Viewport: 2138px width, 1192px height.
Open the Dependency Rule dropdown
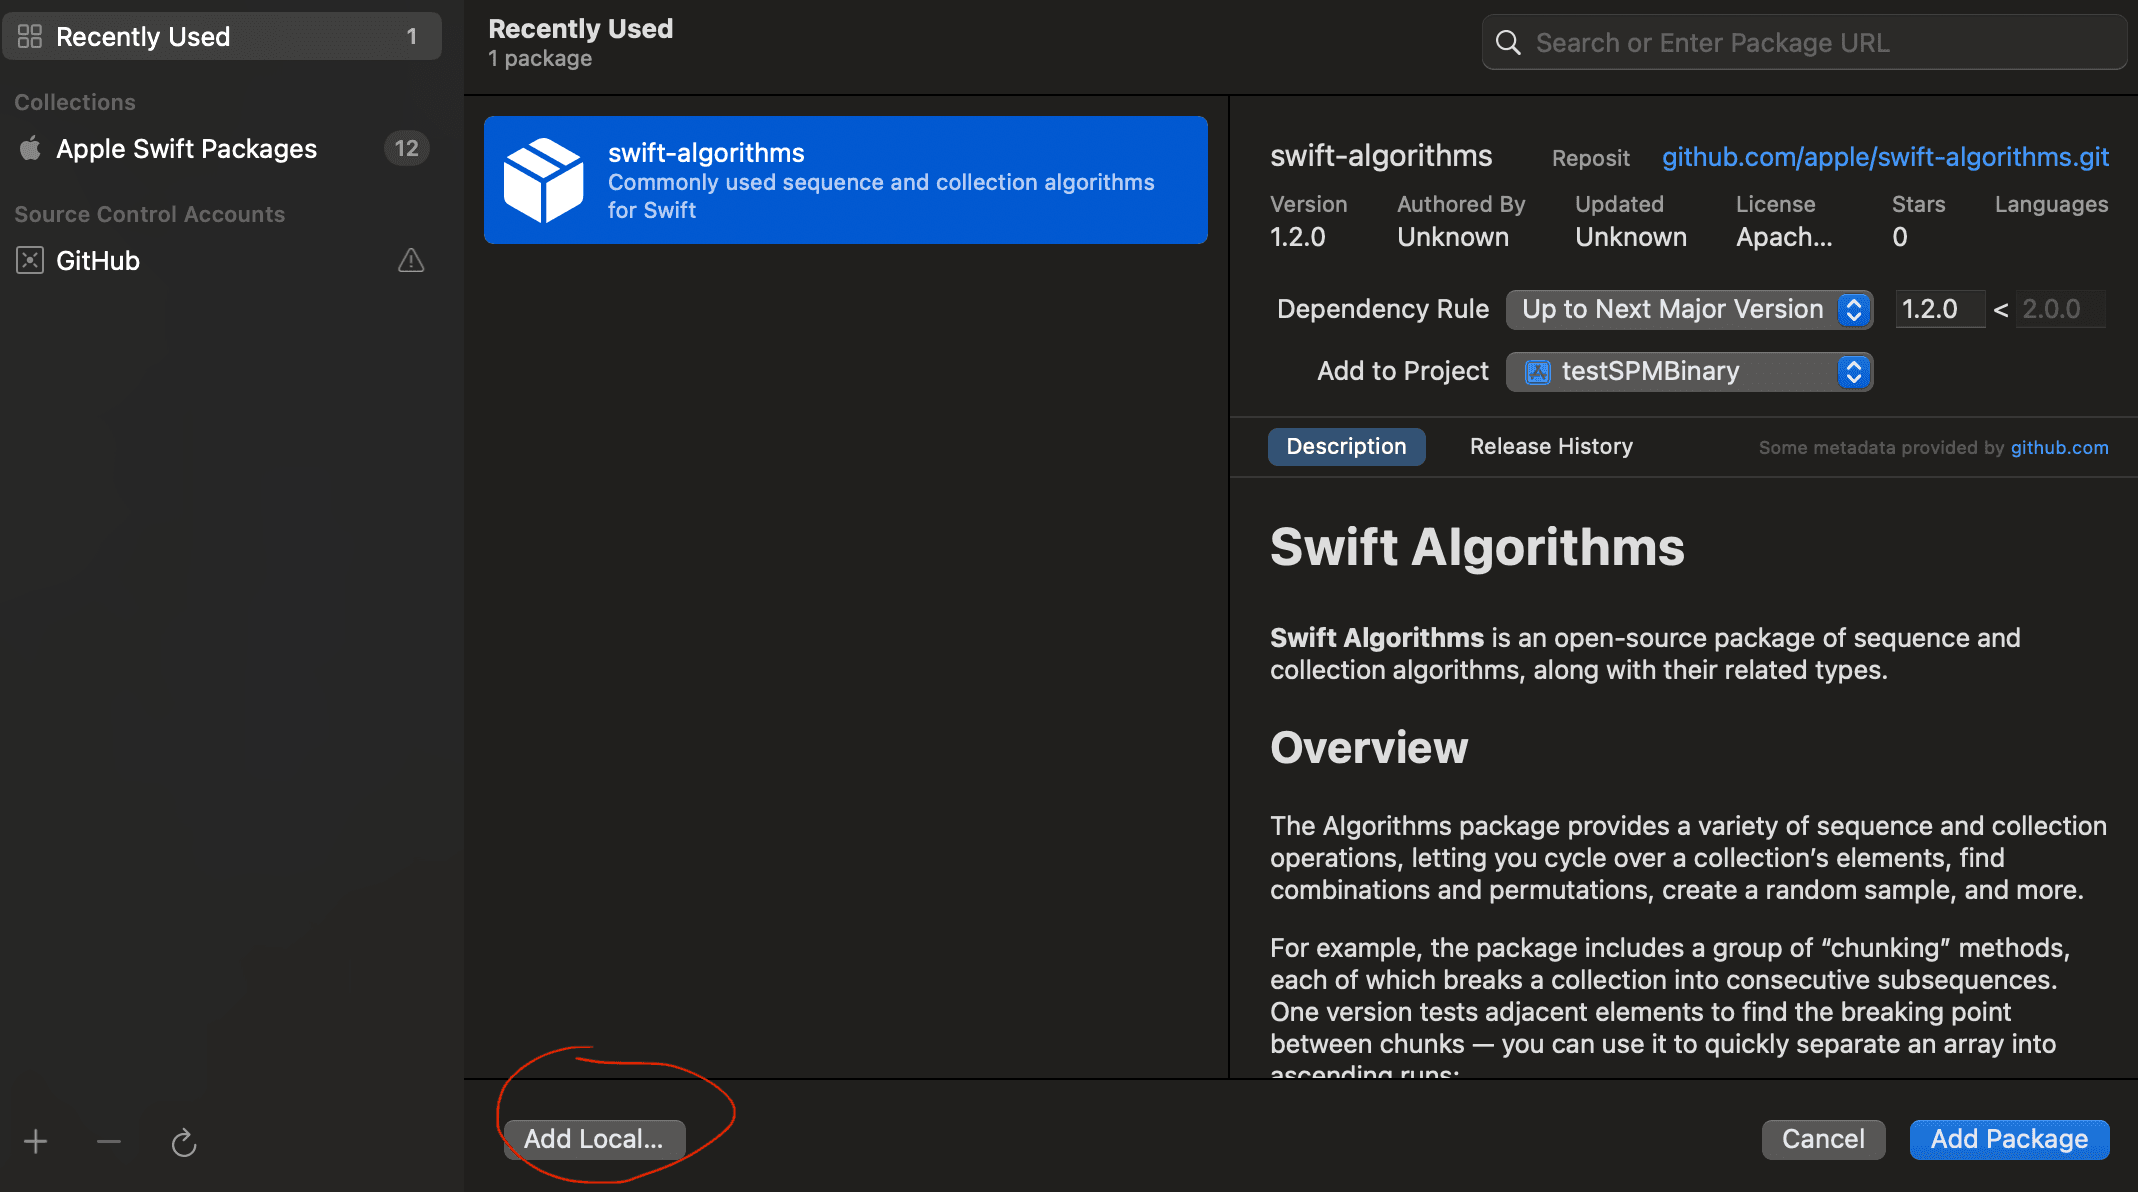click(1689, 308)
